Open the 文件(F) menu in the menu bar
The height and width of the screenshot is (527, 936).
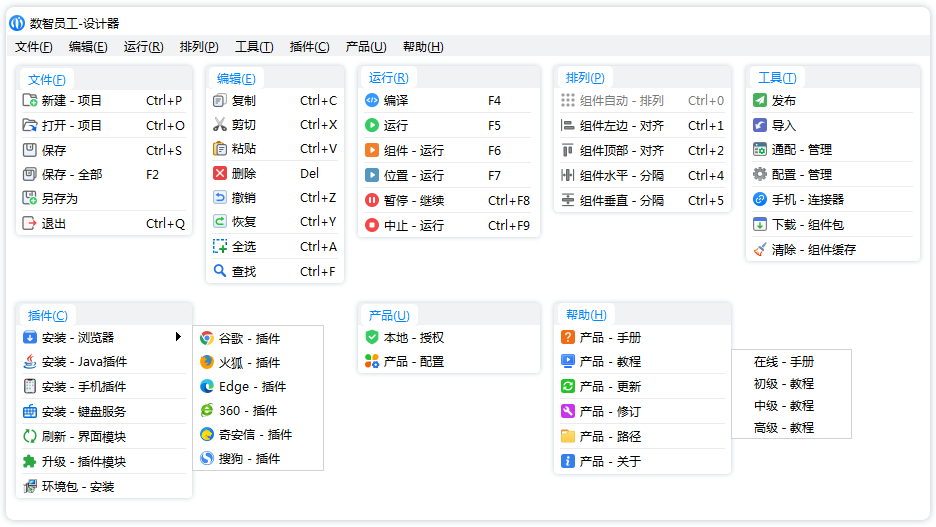click(x=34, y=47)
